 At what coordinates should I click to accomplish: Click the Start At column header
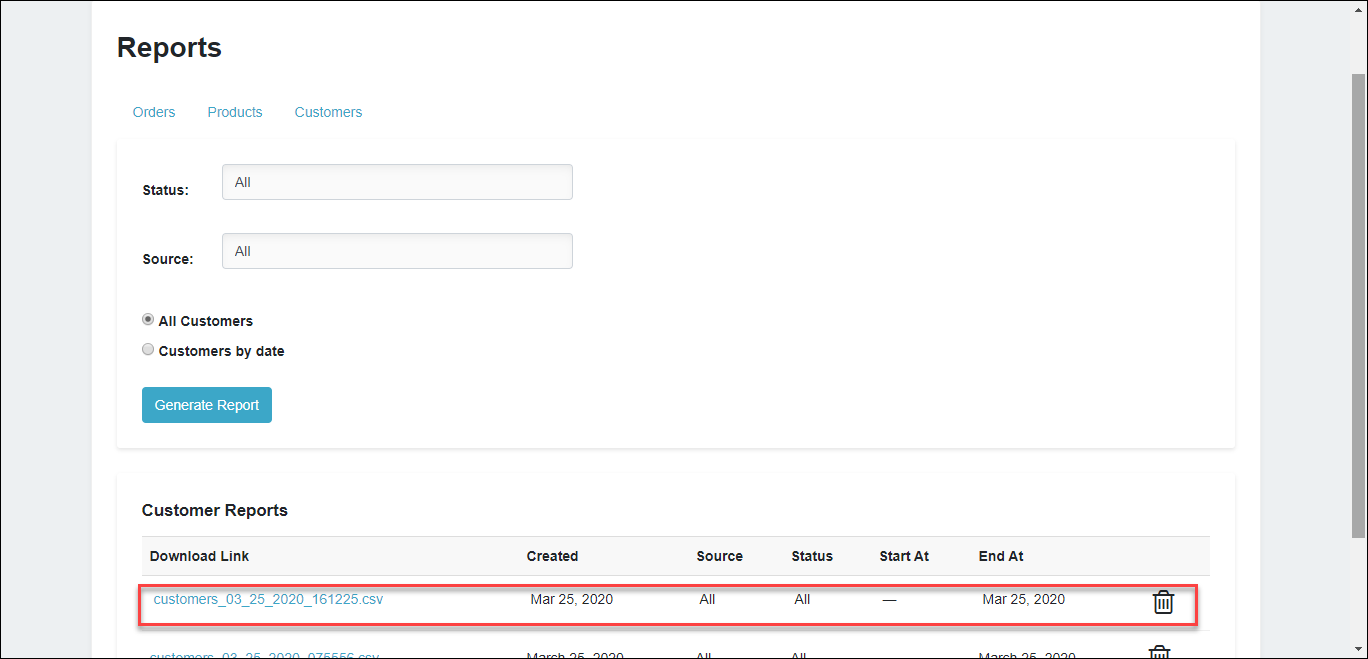(x=904, y=556)
